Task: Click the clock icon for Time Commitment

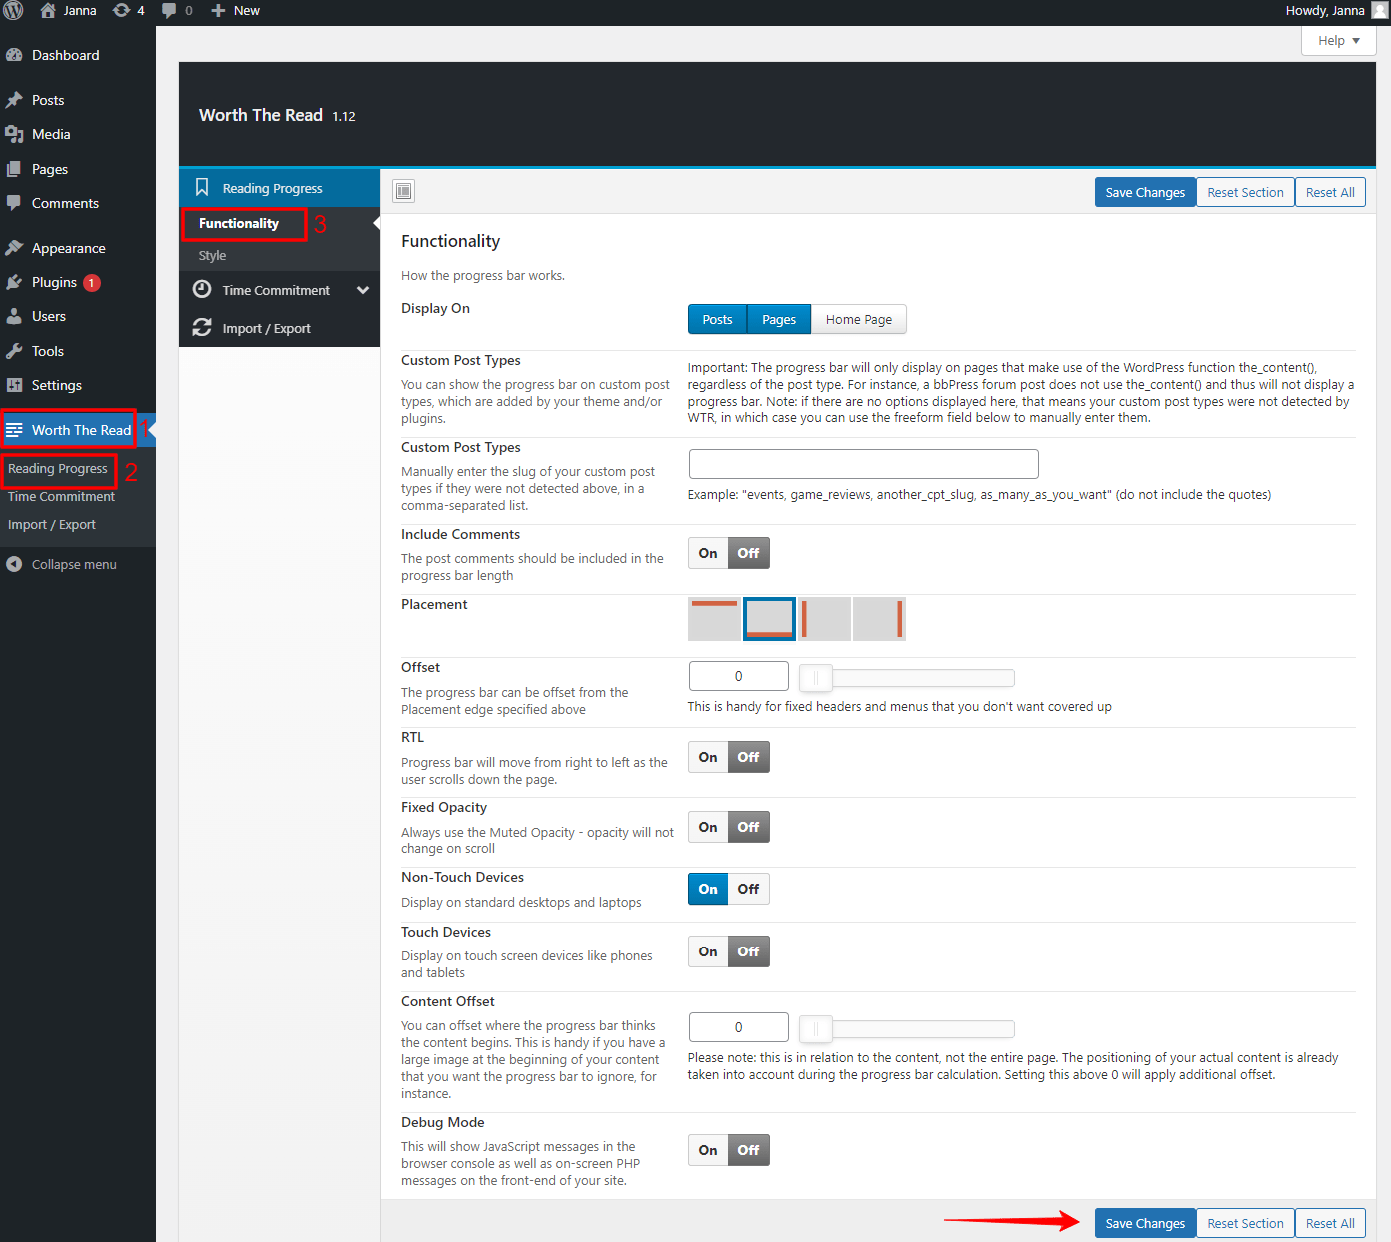Action: (203, 289)
